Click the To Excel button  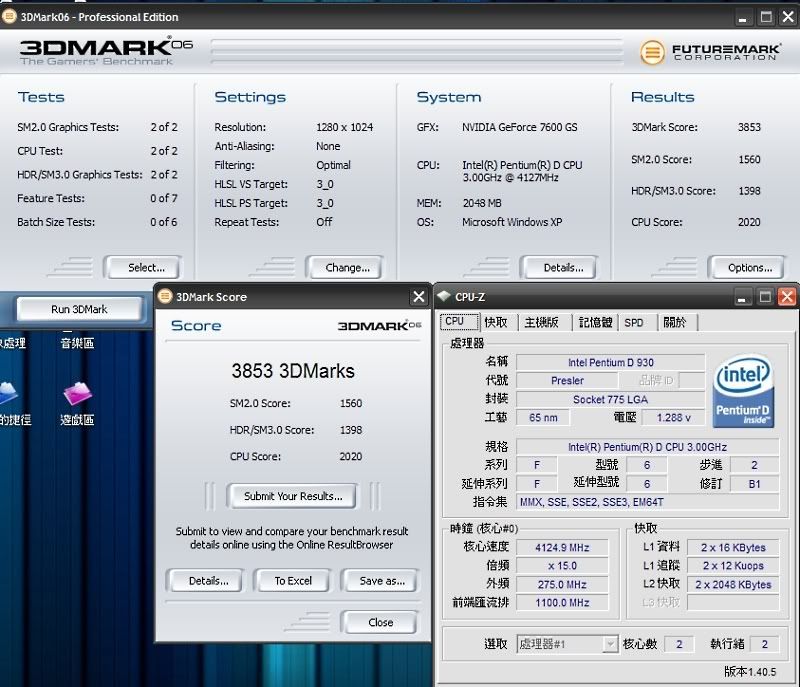[293, 581]
